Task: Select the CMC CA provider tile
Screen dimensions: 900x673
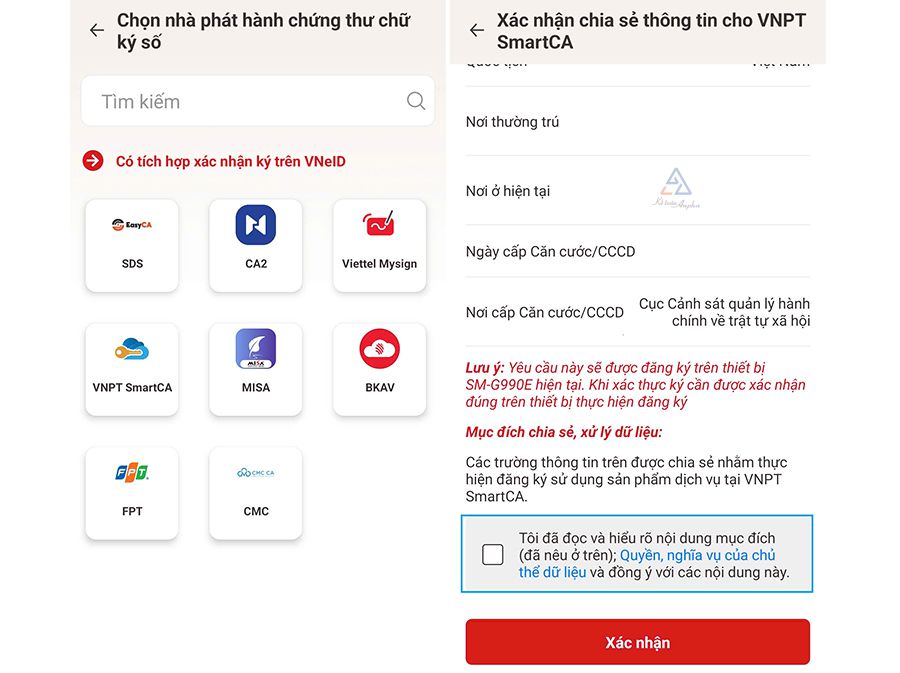Action: pyautogui.click(x=256, y=493)
